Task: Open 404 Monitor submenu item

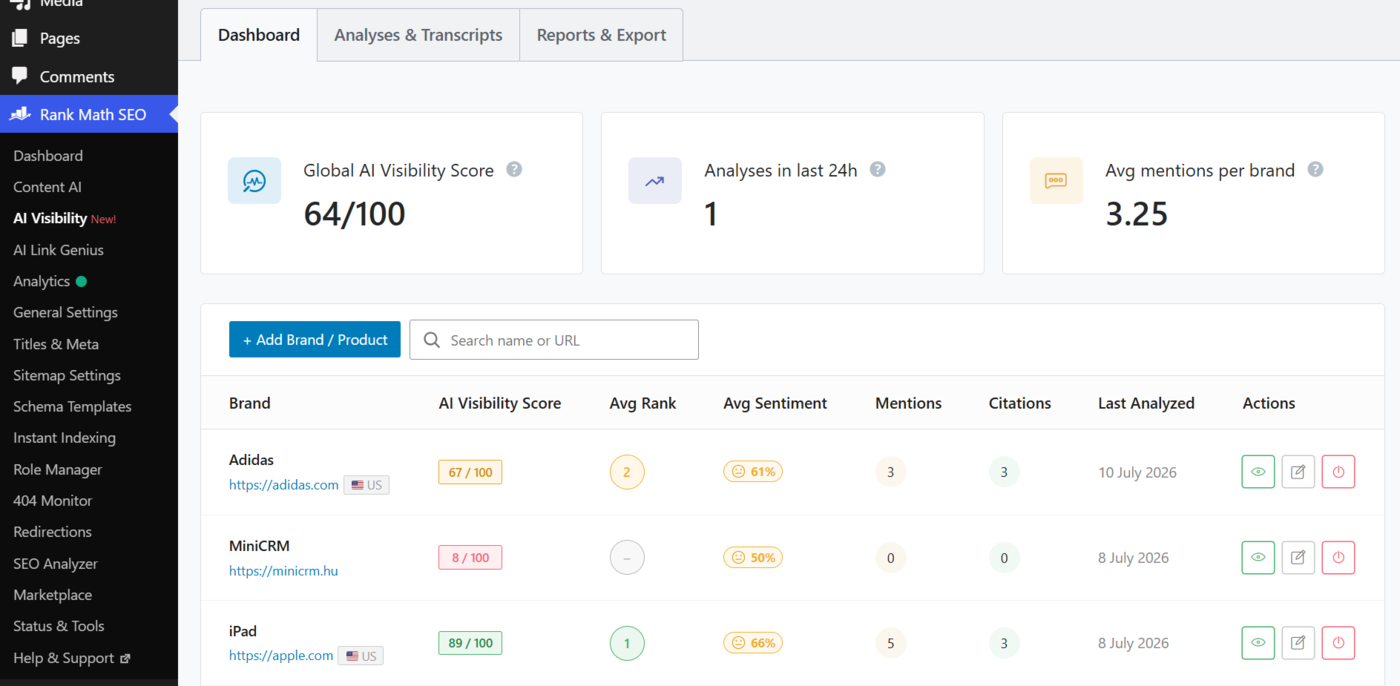Action: pos(52,500)
